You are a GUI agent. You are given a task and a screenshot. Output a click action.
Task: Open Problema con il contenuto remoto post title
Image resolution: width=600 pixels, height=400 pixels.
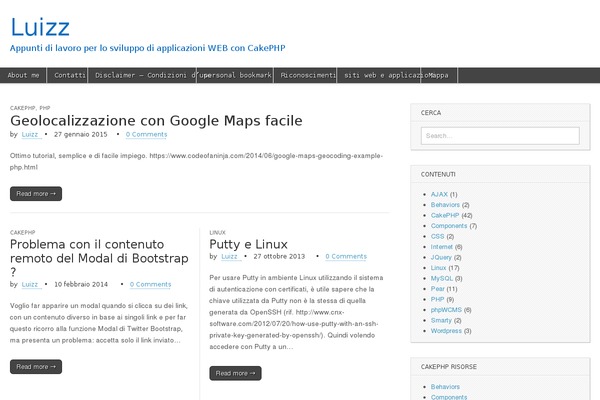pos(99,258)
